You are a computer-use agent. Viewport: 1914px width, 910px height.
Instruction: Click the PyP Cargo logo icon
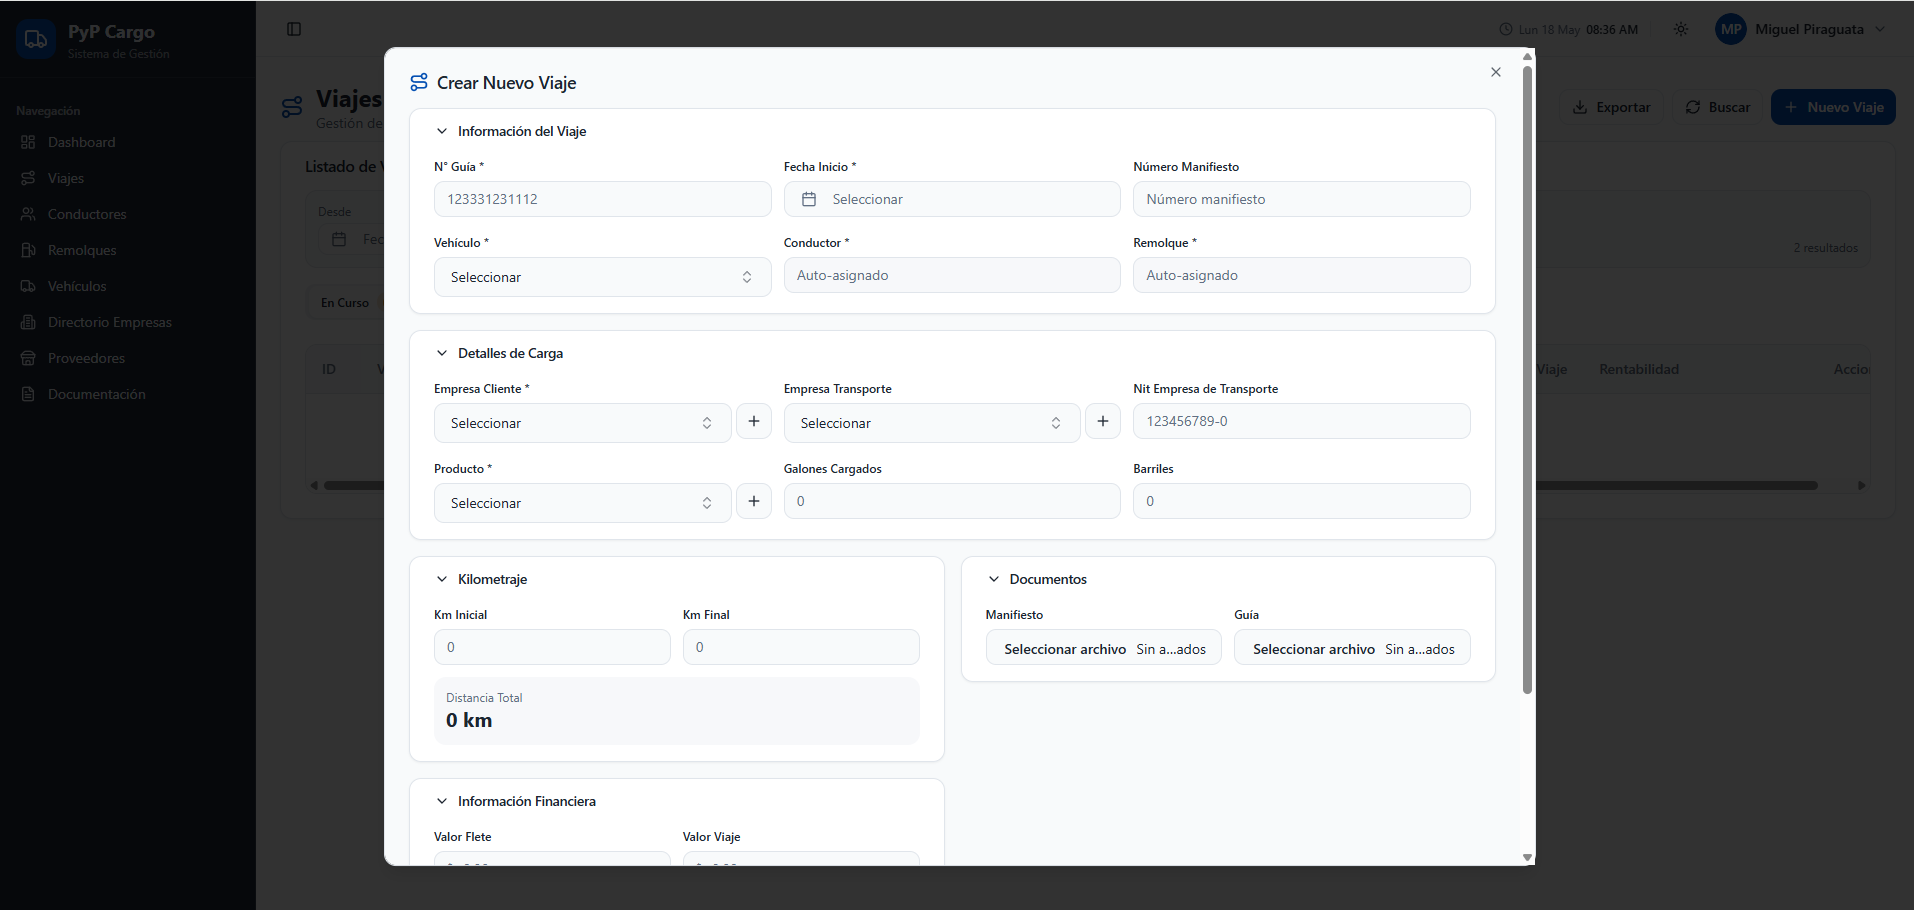(36, 39)
